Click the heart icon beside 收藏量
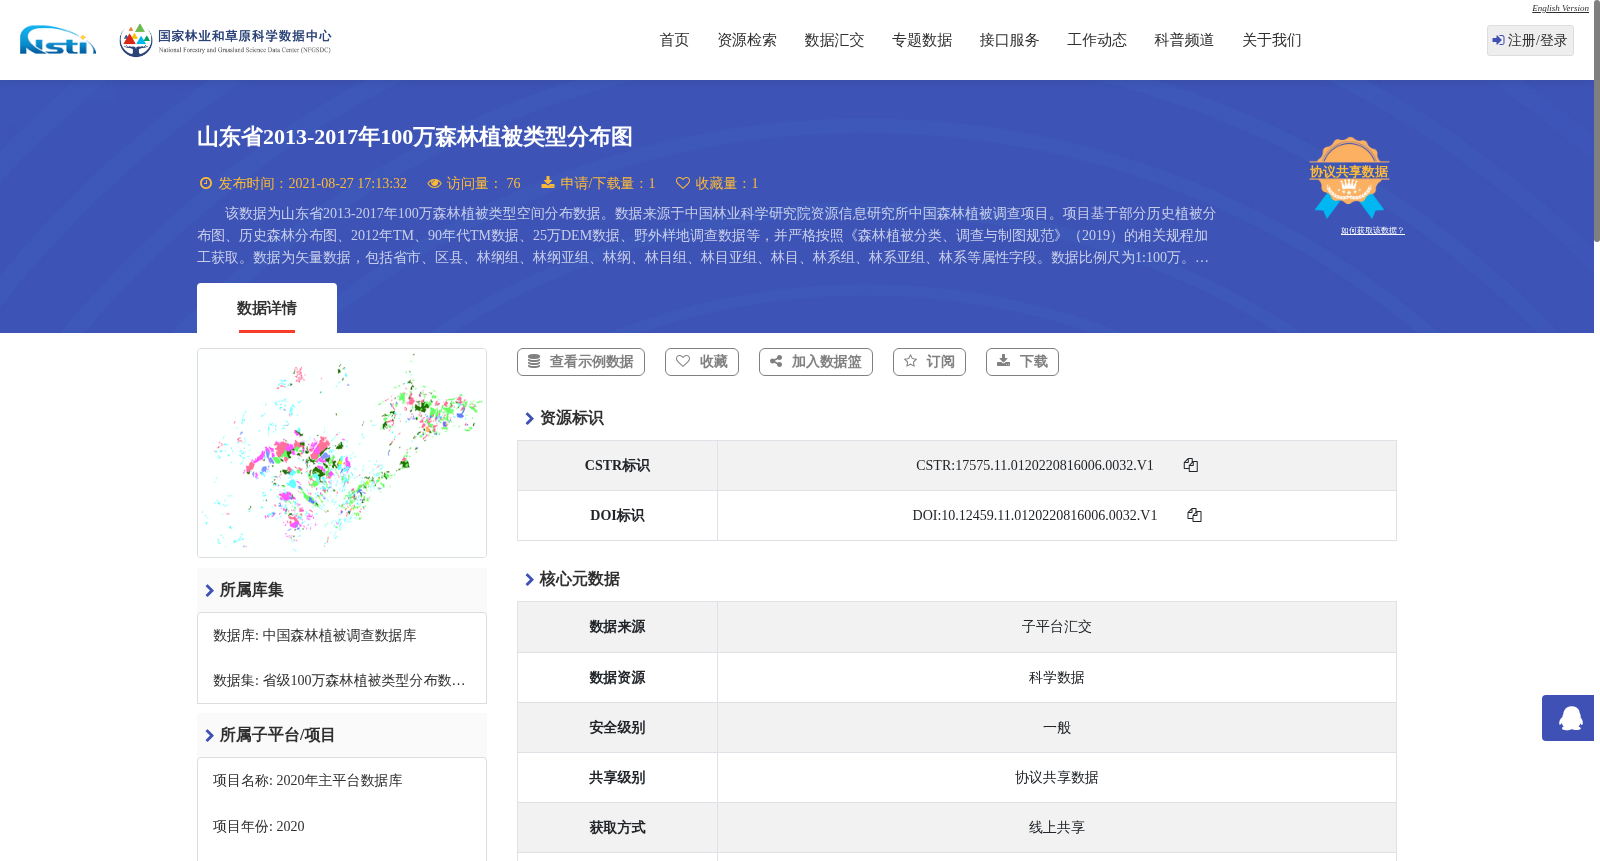 pyautogui.click(x=683, y=183)
